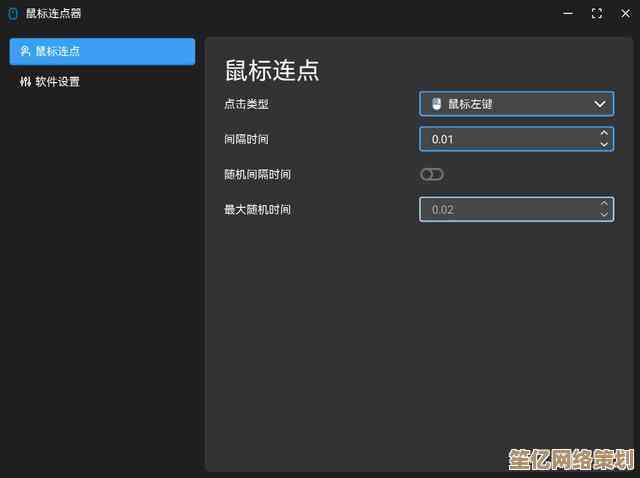Open the 鼠标左键 click type dropdown

coord(515,104)
